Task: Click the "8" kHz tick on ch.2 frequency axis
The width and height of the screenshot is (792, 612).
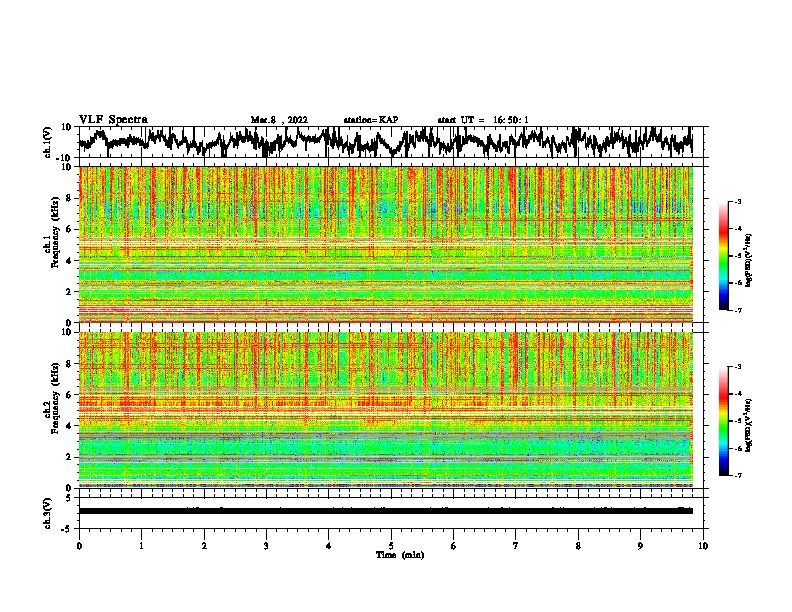Action: (x=69, y=364)
